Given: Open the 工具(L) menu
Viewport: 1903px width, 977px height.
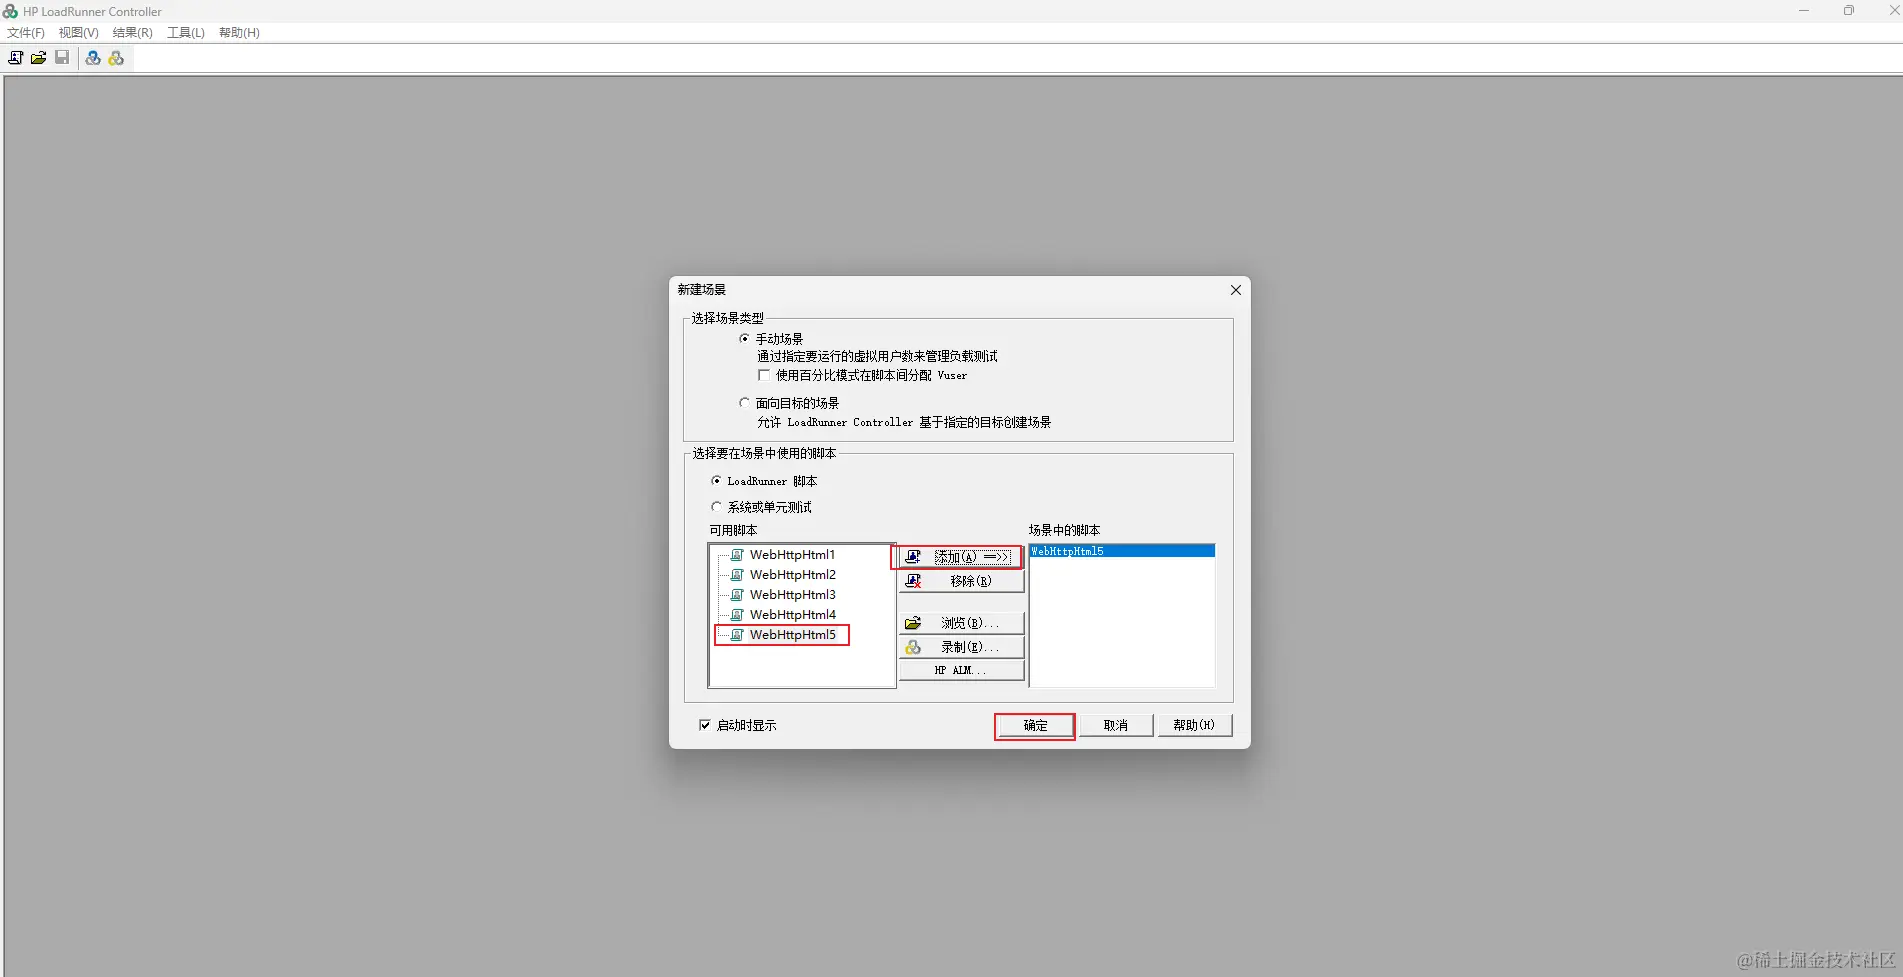Looking at the screenshot, I should (186, 33).
